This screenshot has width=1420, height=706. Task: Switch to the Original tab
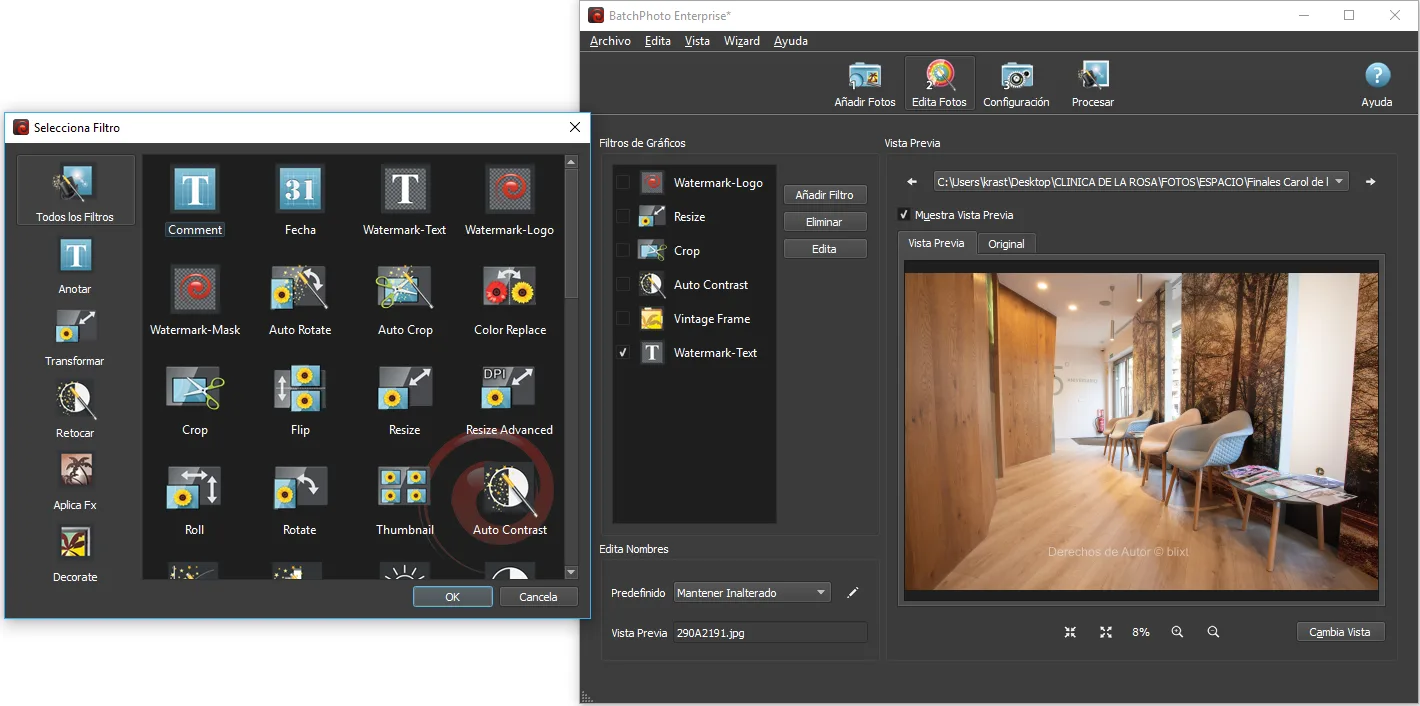click(1006, 244)
